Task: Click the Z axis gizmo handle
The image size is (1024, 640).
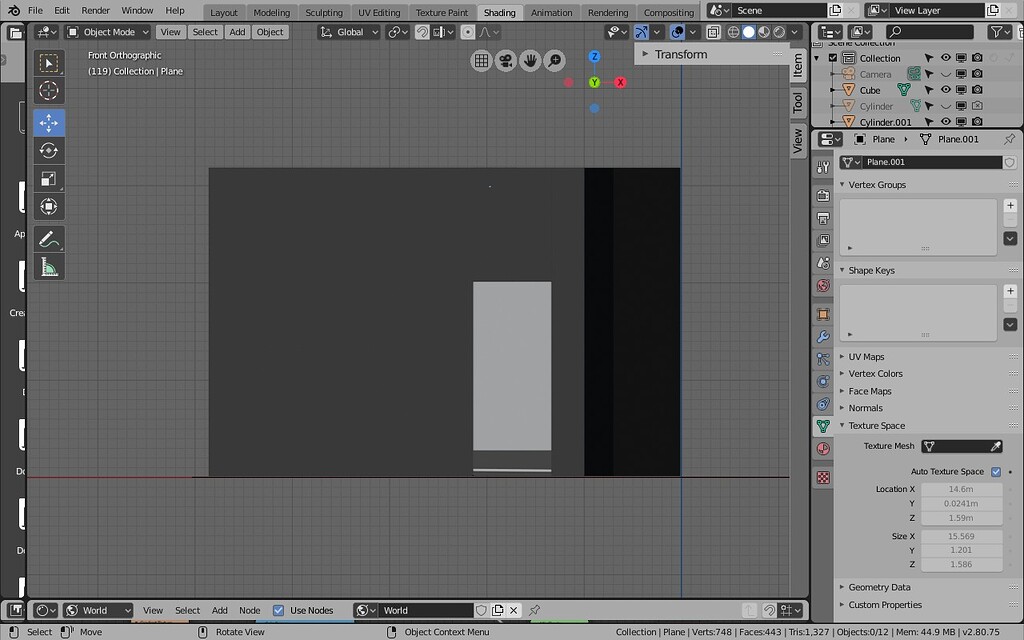Action: coord(594,56)
